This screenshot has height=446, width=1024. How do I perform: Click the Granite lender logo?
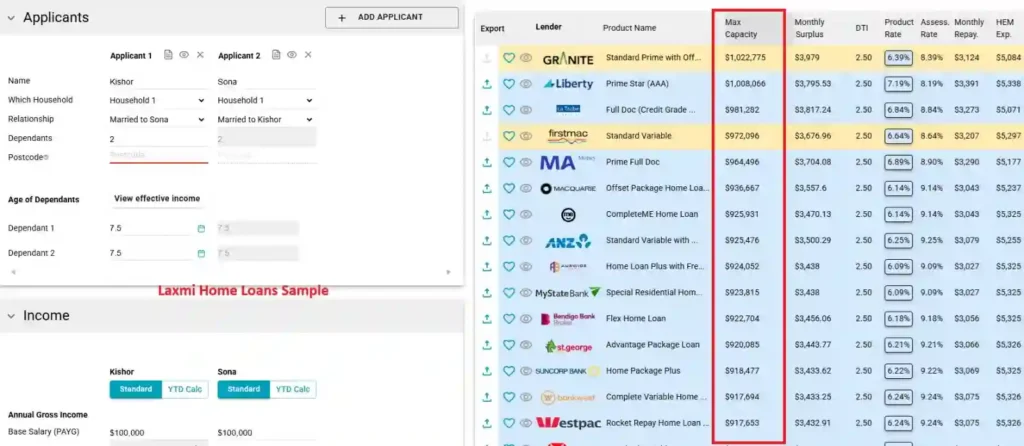[x=568, y=59]
